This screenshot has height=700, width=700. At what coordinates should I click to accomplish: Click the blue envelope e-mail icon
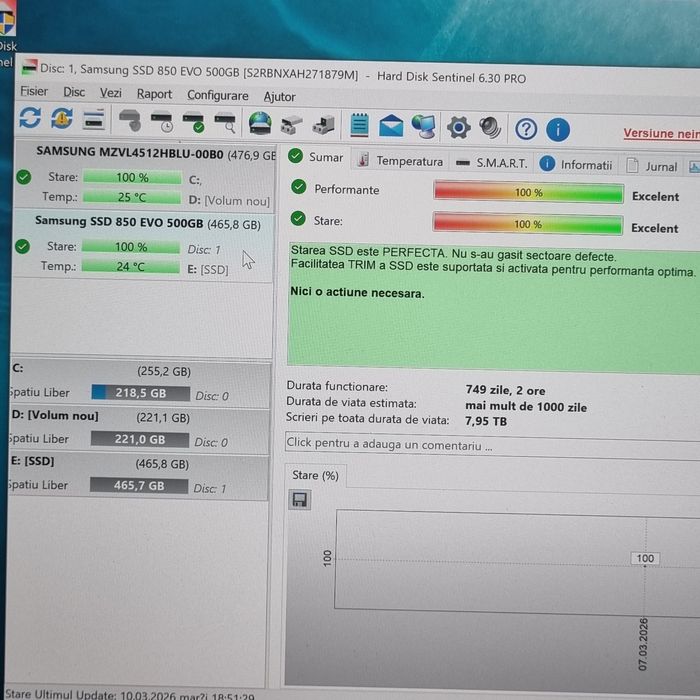pyautogui.click(x=391, y=126)
